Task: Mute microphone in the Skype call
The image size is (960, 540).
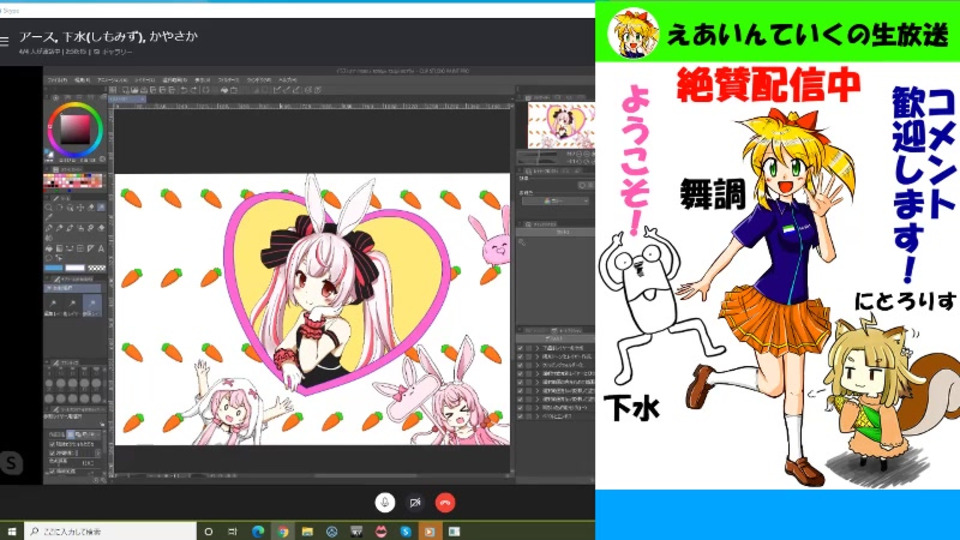Action: coord(384,503)
